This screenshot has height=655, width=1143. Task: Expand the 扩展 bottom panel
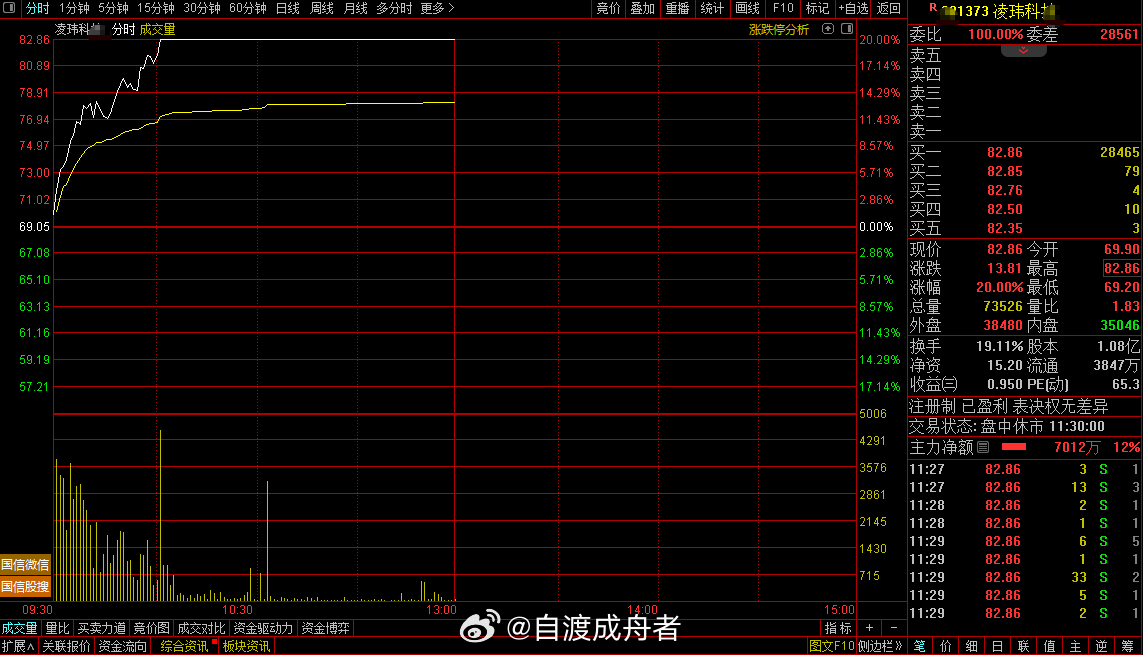[x=17, y=646]
